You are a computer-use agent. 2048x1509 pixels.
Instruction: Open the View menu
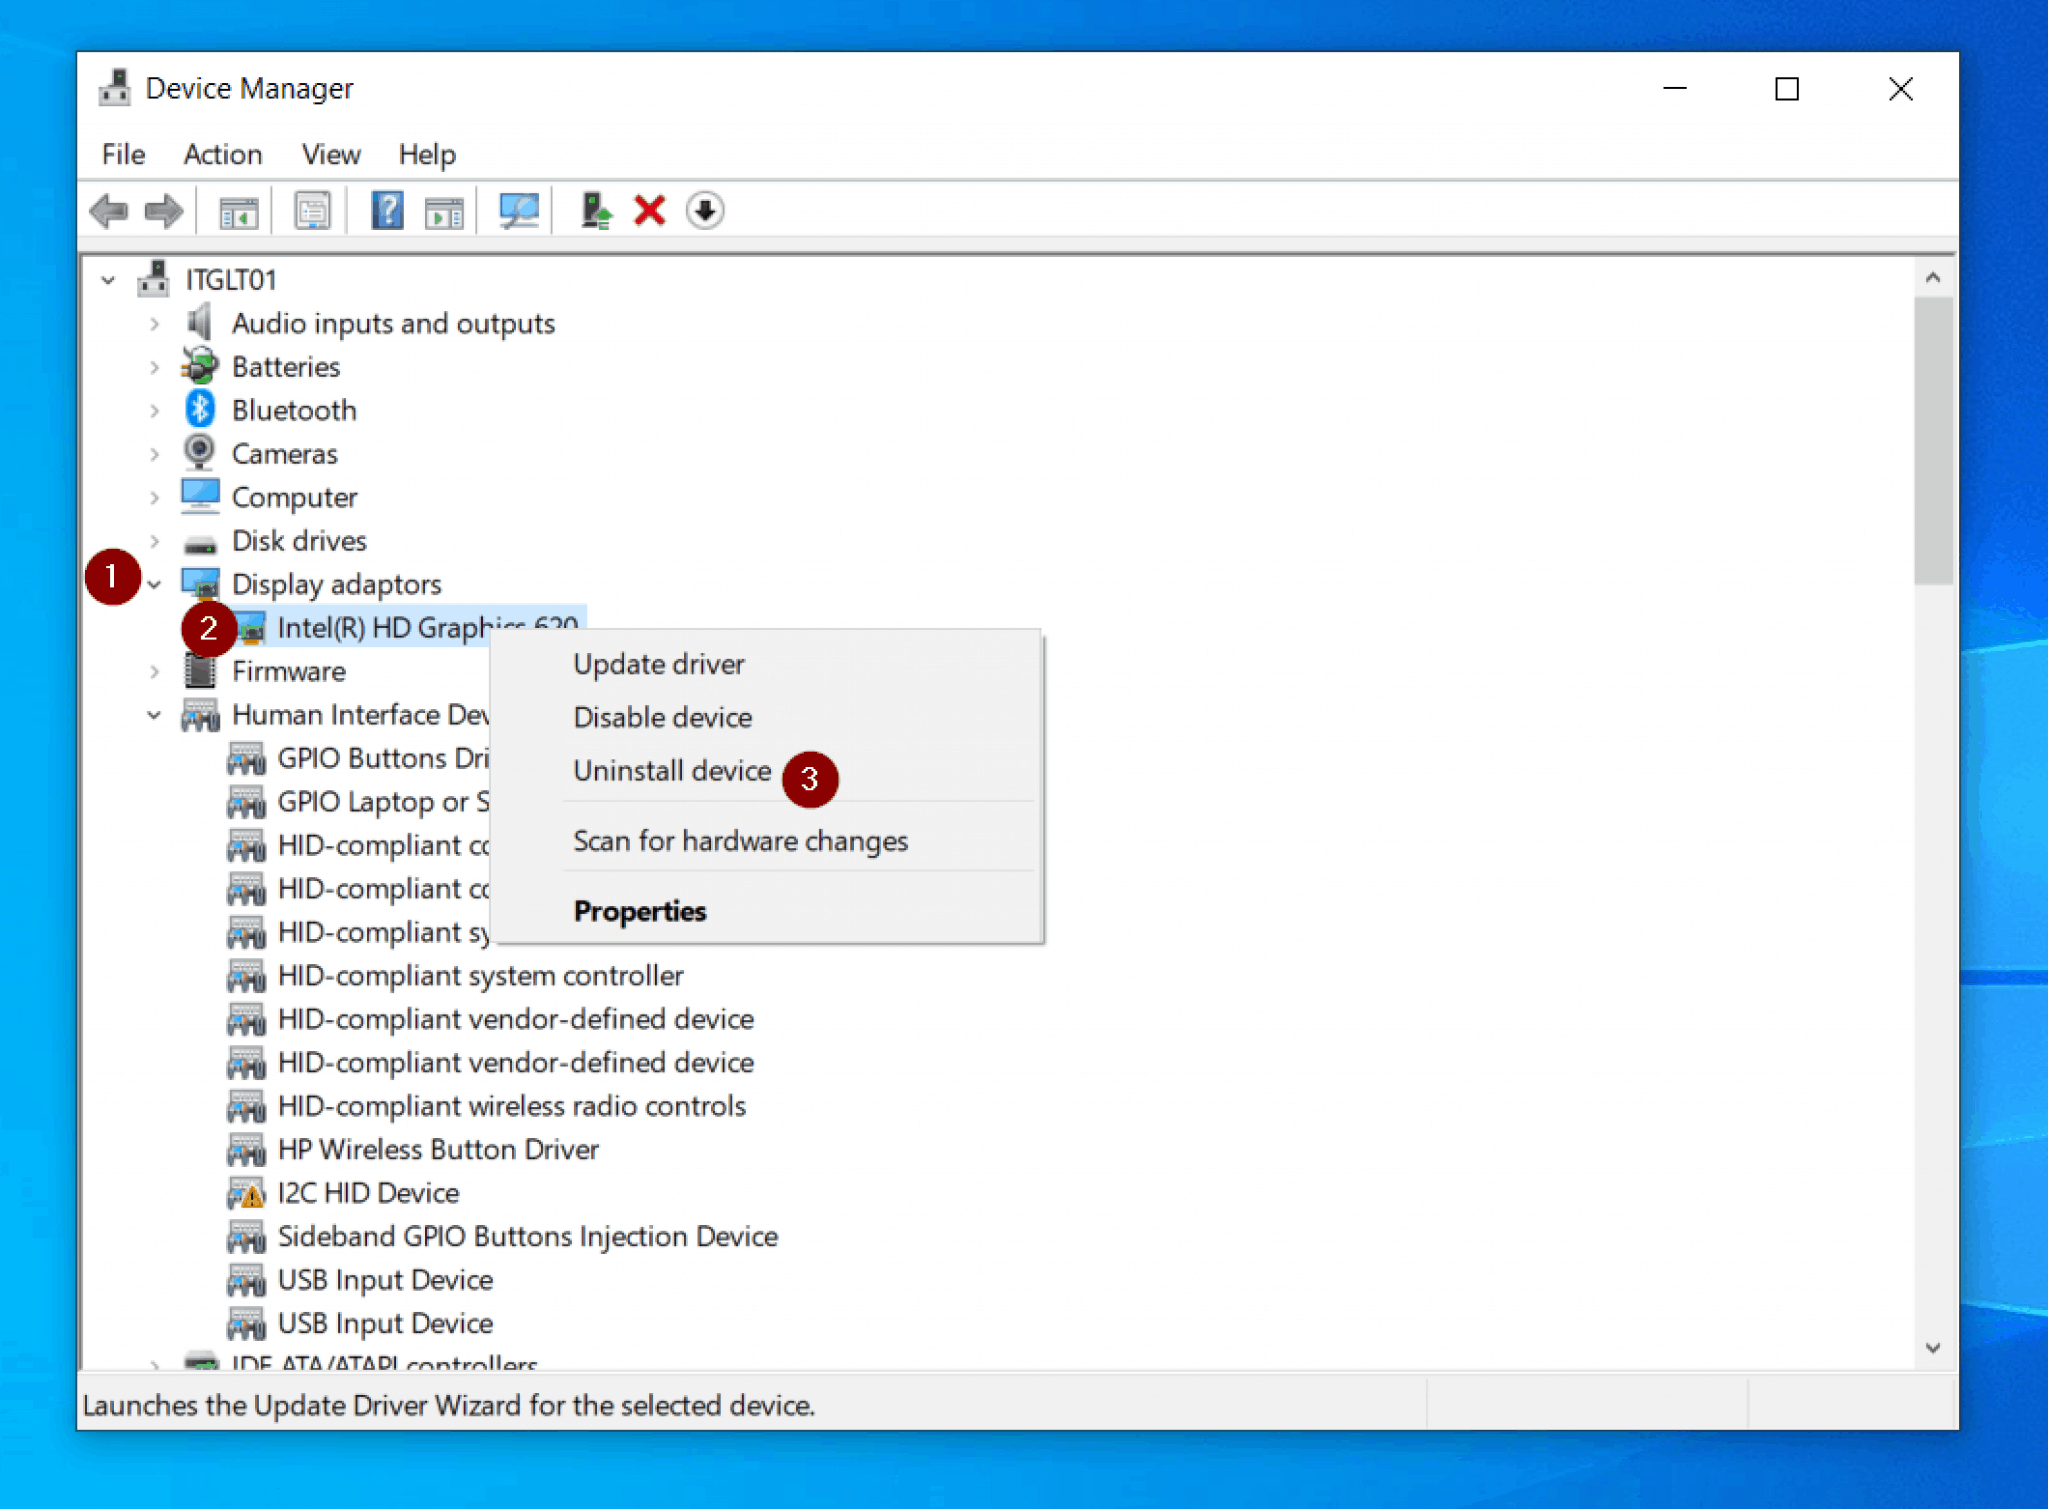point(330,154)
